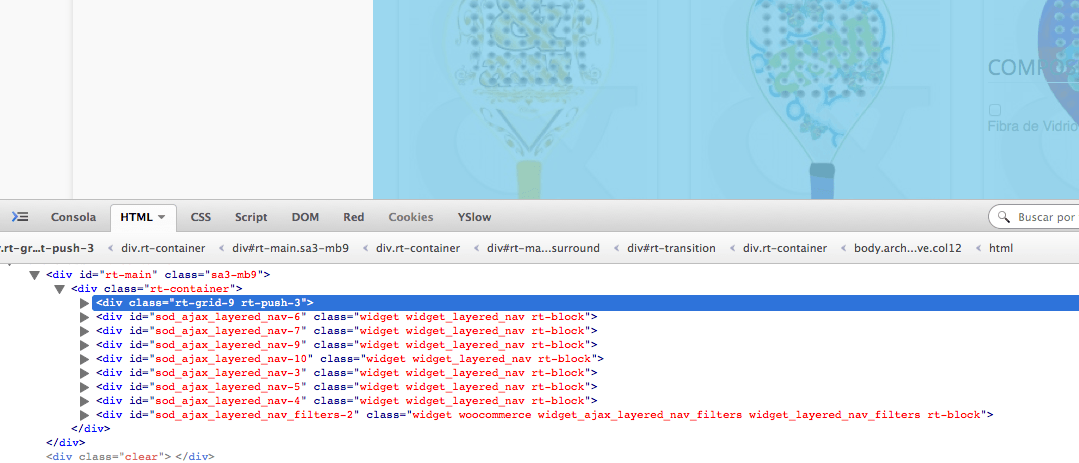This screenshot has width=1079, height=463.
Task: Select body.arch...ve.col12 breadcrumb
Action: click(908, 248)
